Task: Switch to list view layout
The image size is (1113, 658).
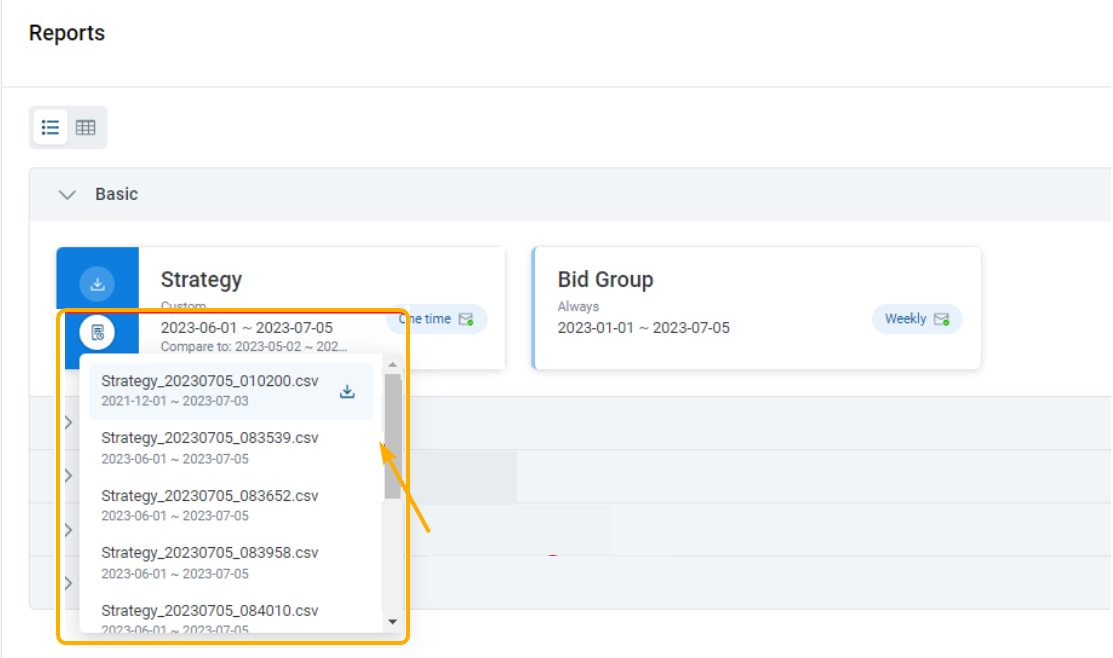Action: [50, 128]
